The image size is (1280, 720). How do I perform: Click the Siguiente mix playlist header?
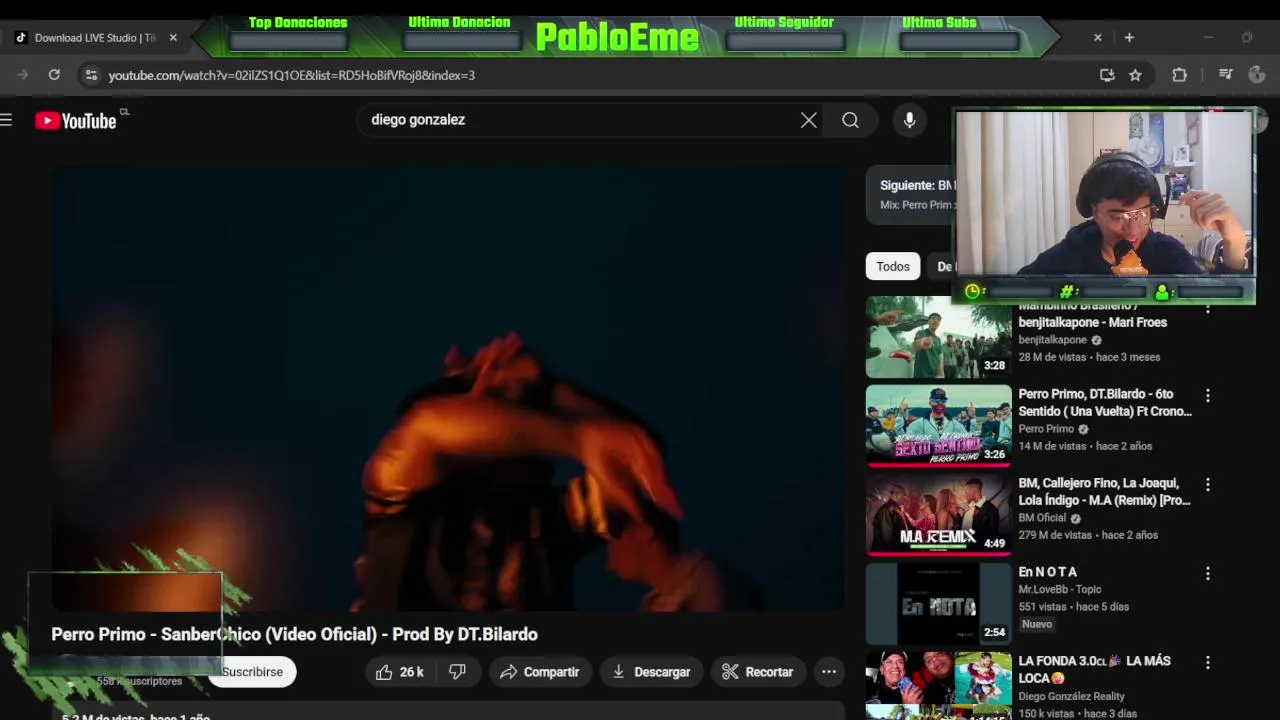click(x=912, y=194)
